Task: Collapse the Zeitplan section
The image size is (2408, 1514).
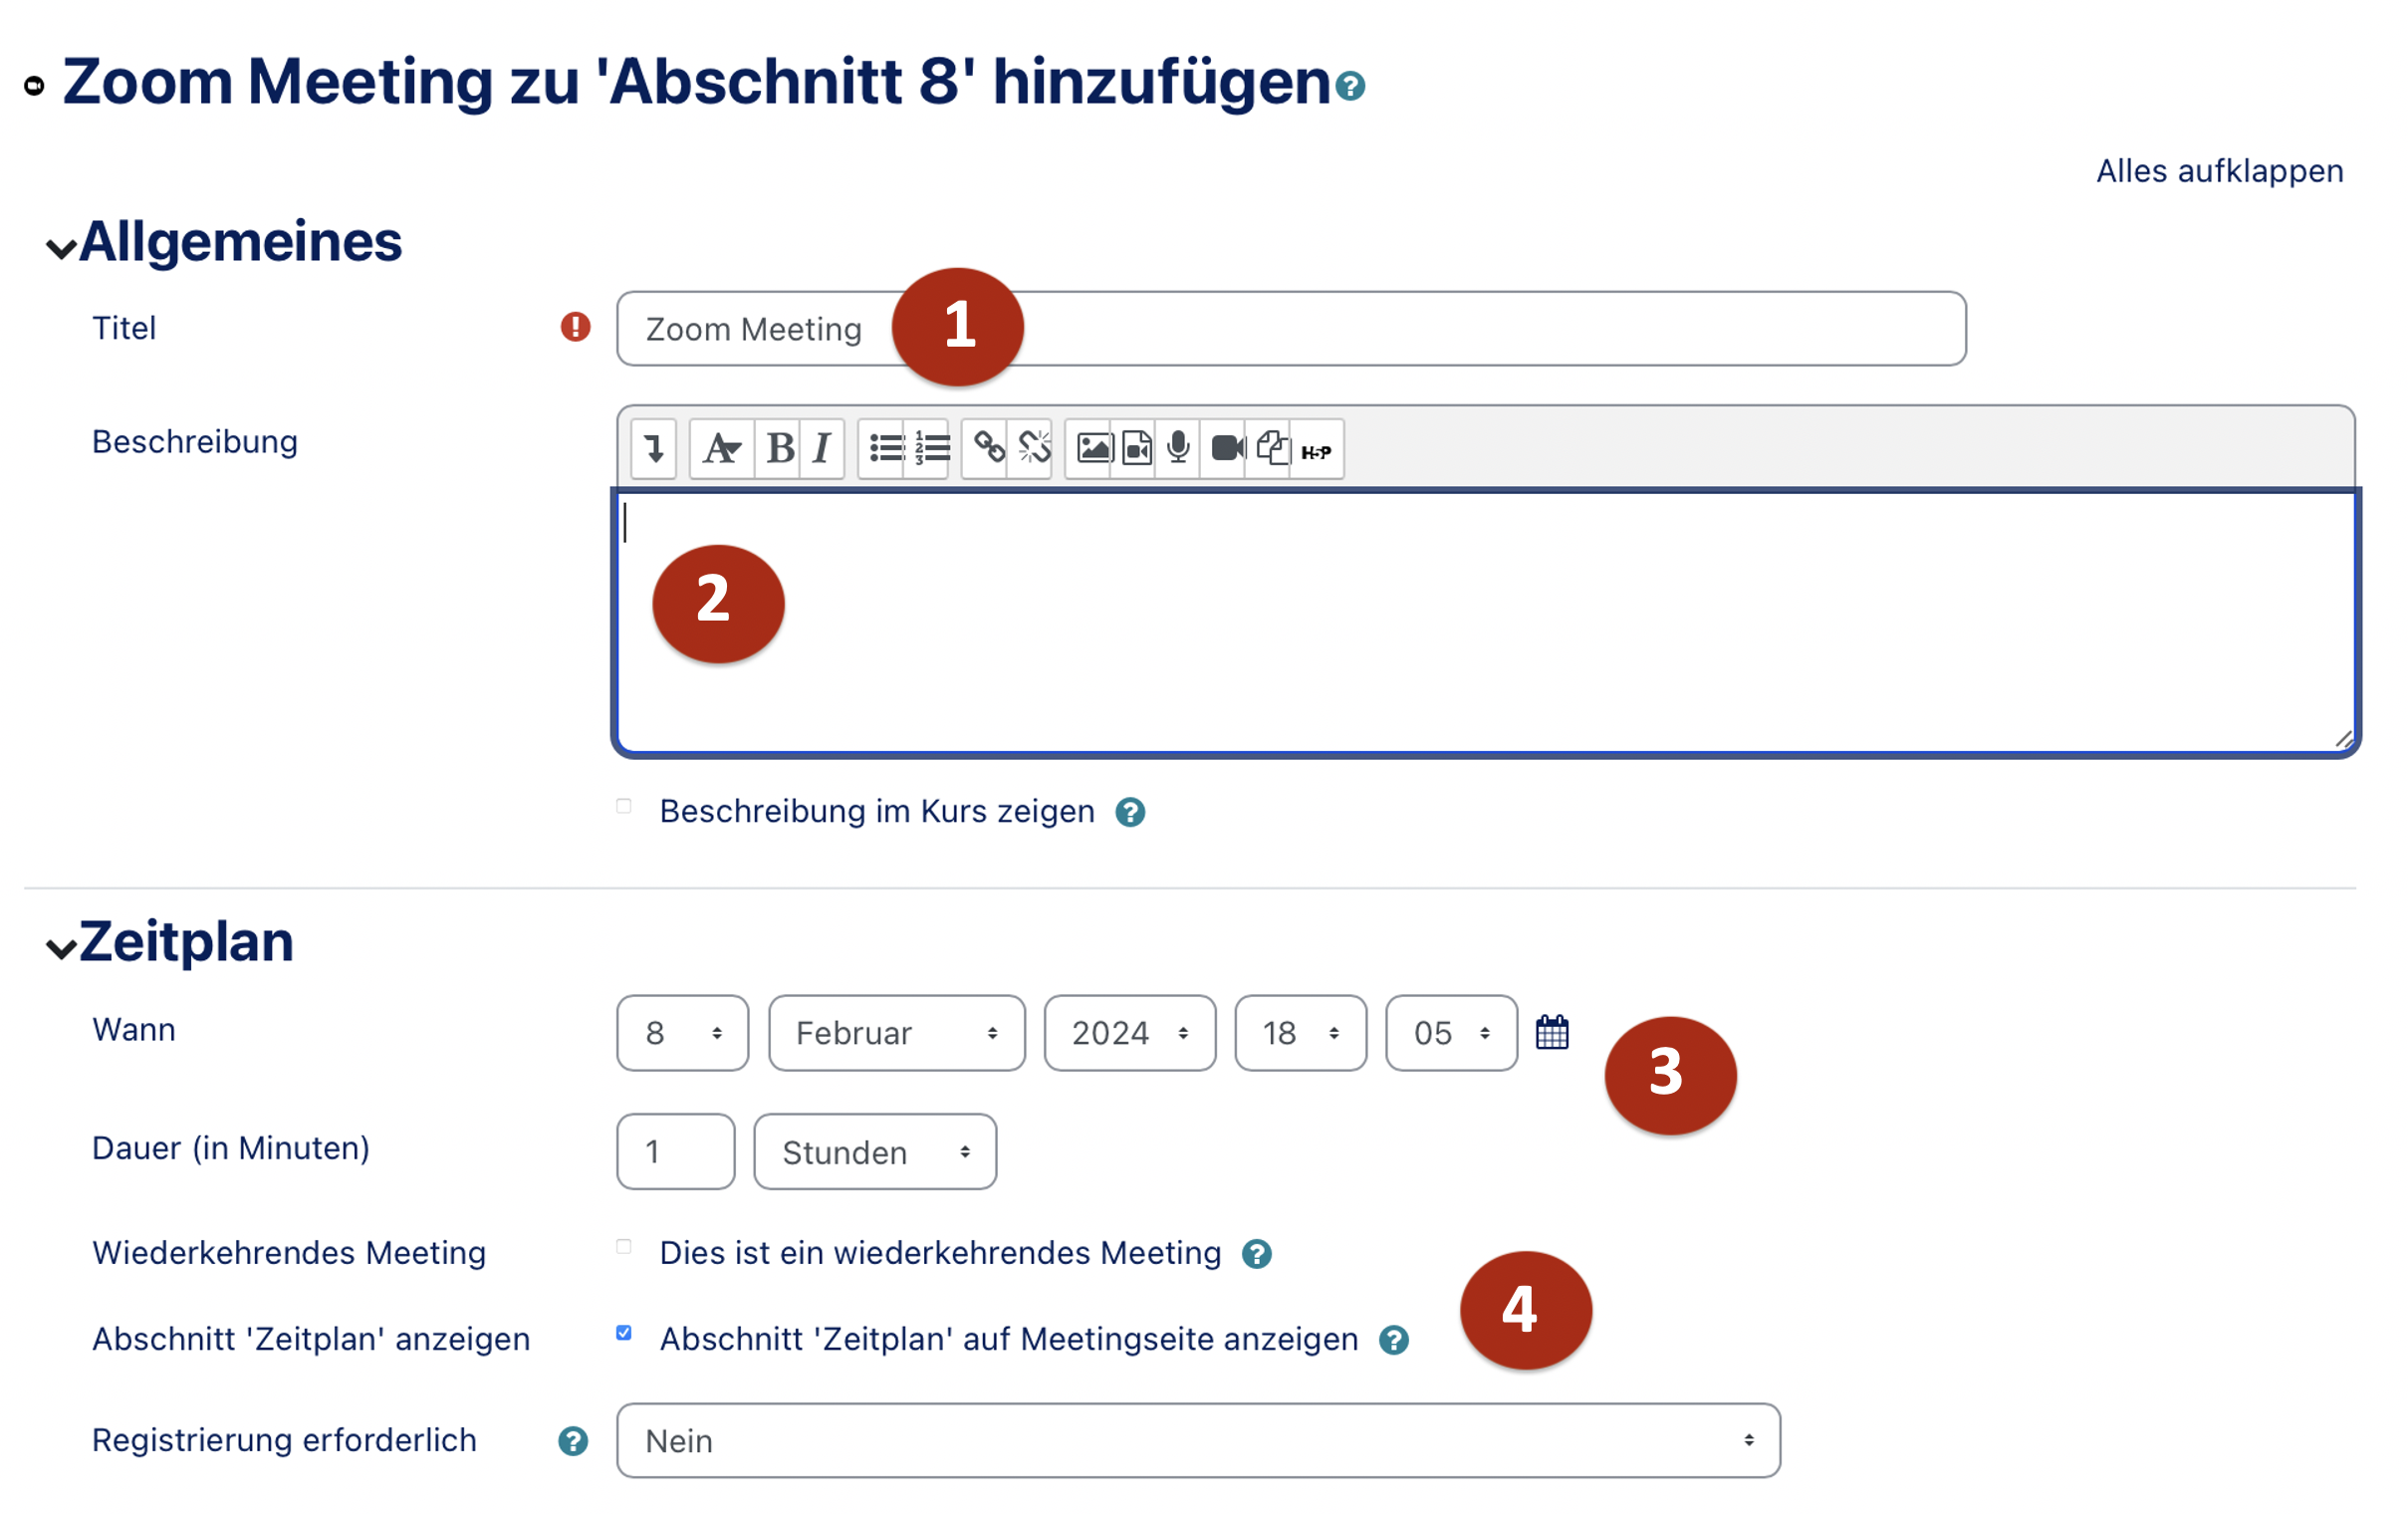Action: click(x=62, y=947)
